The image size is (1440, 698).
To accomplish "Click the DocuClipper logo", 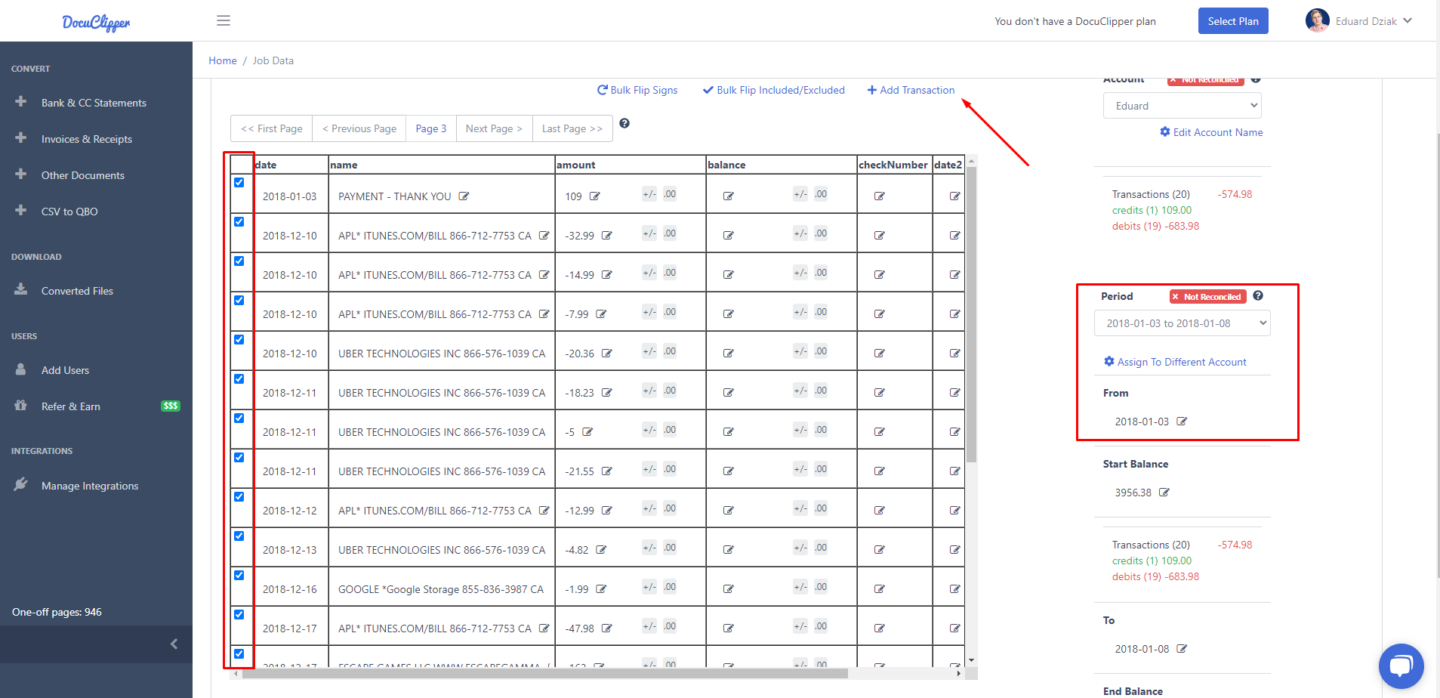I will click(x=96, y=21).
